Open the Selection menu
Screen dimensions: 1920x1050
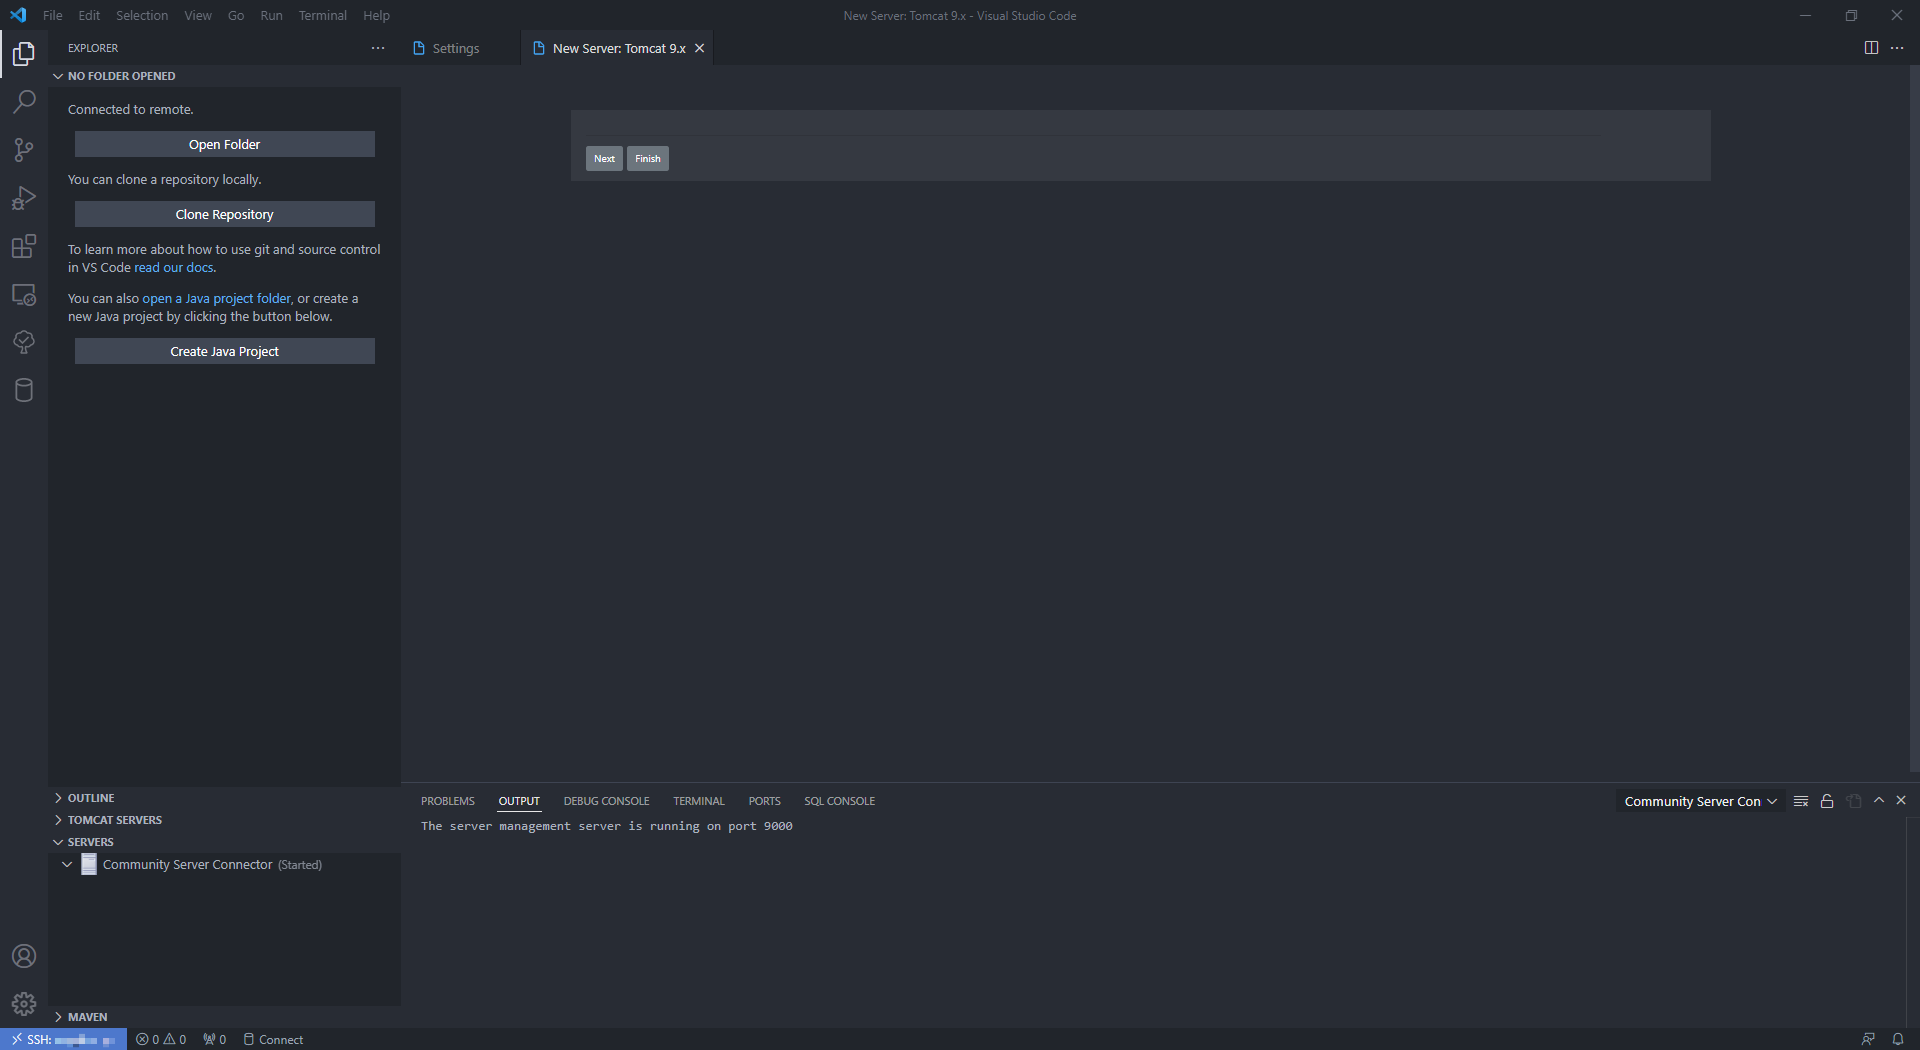[x=142, y=15]
